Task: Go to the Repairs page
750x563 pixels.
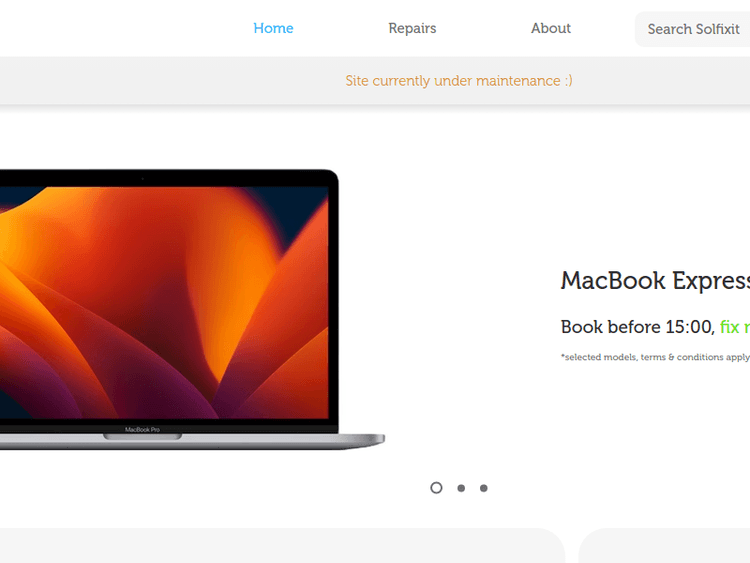Action: tap(412, 28)
